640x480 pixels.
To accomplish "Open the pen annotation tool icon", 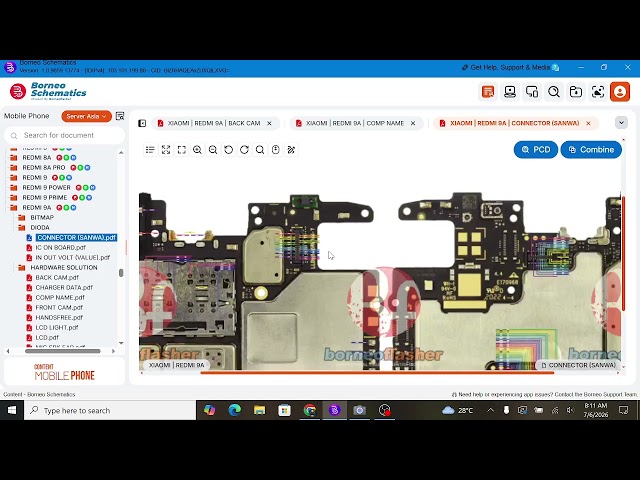I will pyautogui.click(x=291, y=150).
